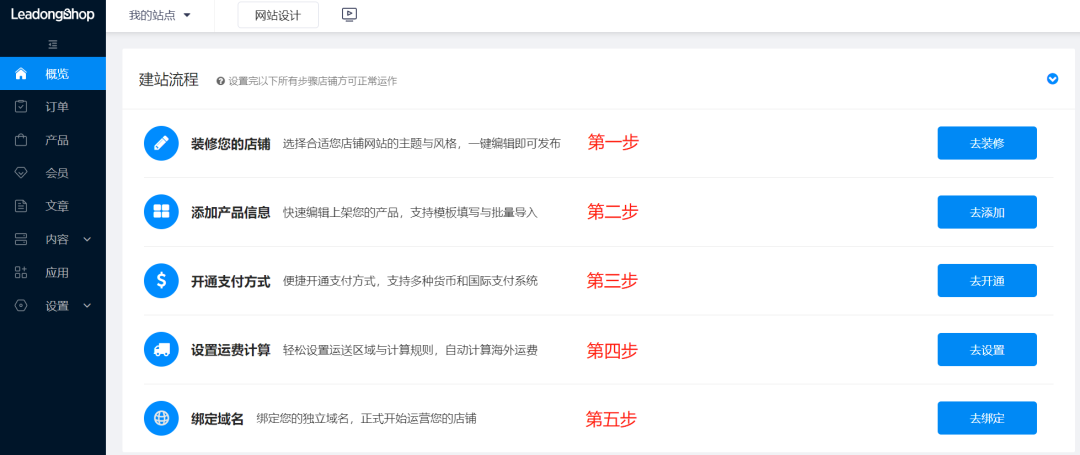Click the 去装修 button
The width and height of the screenshot is (1080, 455).
[x=986, y=143]
